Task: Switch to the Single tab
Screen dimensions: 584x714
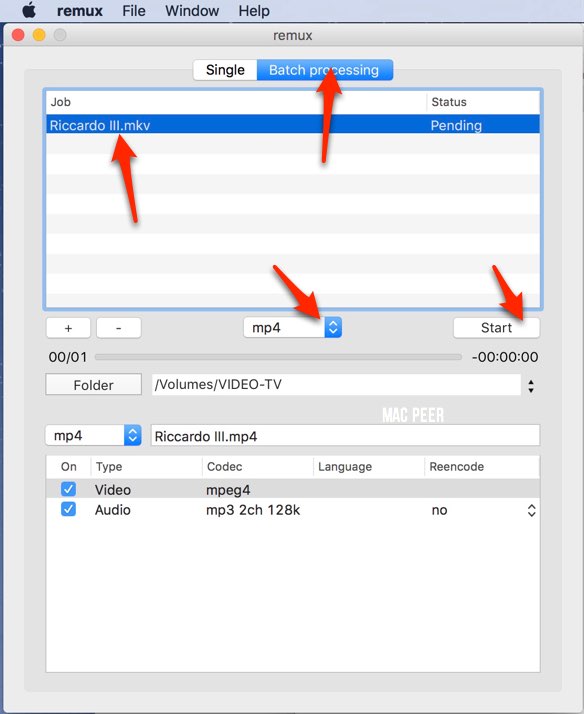Action: point(225,70)
